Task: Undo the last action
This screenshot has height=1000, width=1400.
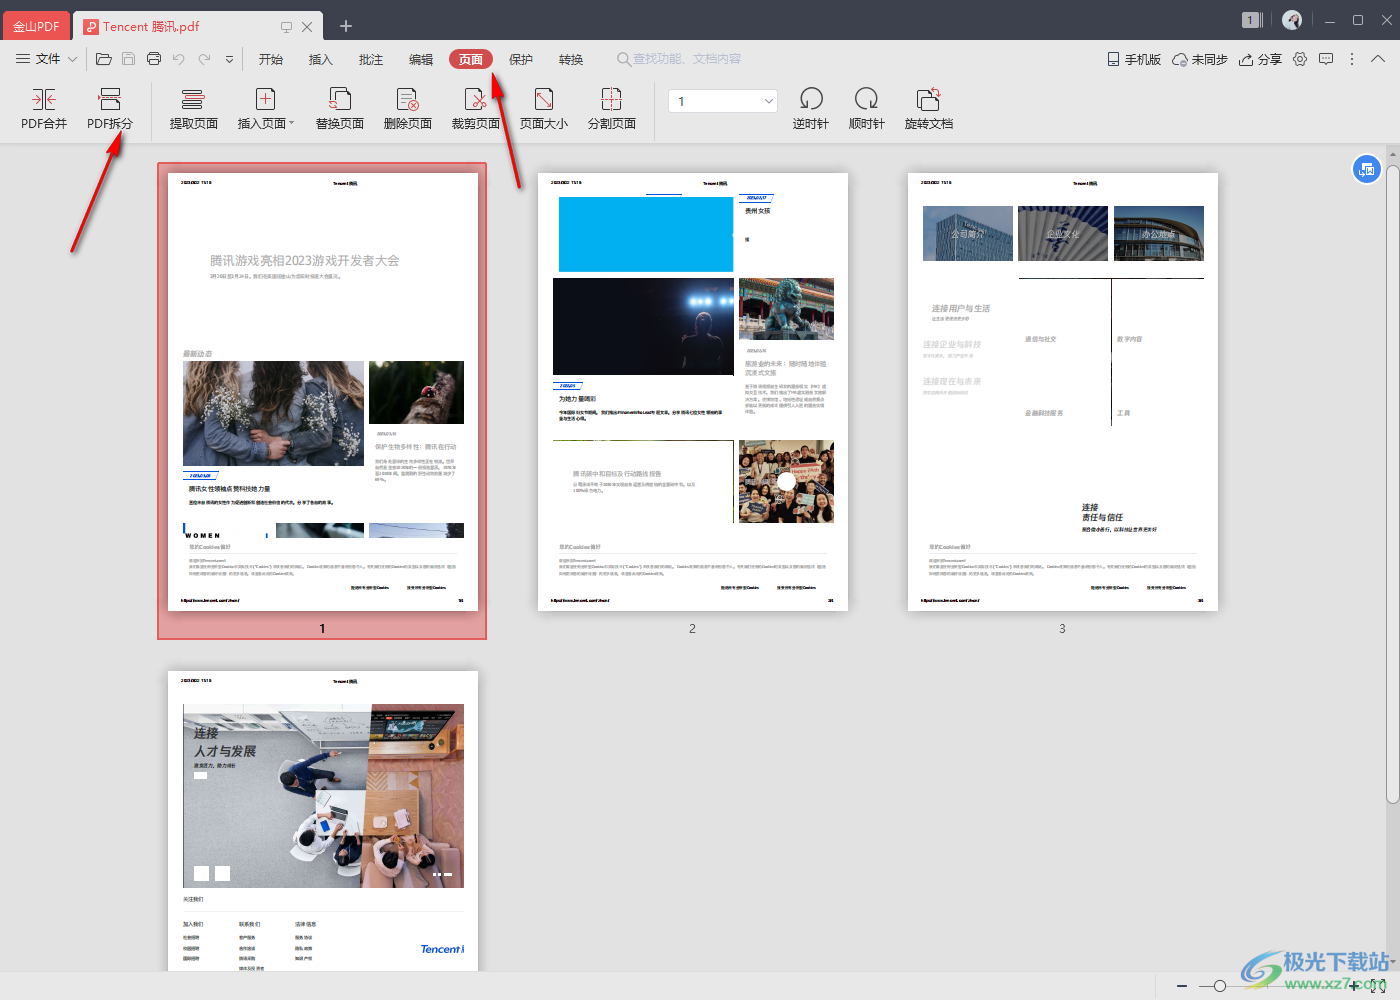Action: tap(179, 59)
